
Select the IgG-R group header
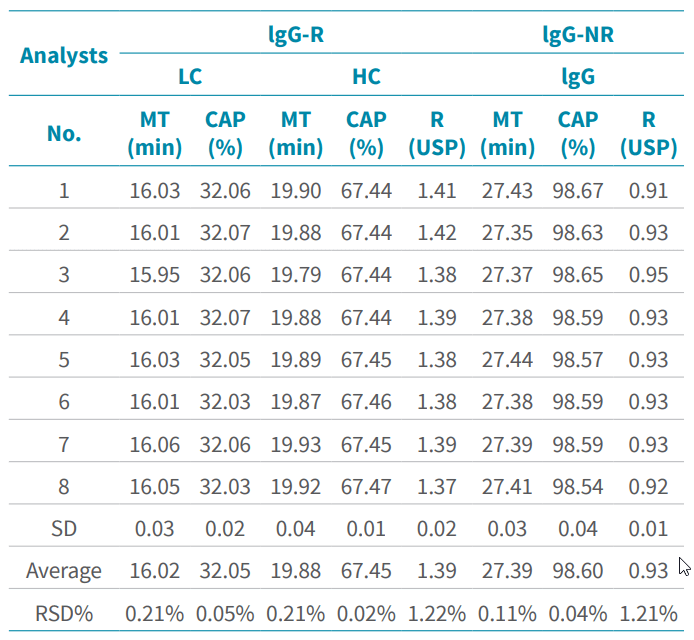pos(295,36)
